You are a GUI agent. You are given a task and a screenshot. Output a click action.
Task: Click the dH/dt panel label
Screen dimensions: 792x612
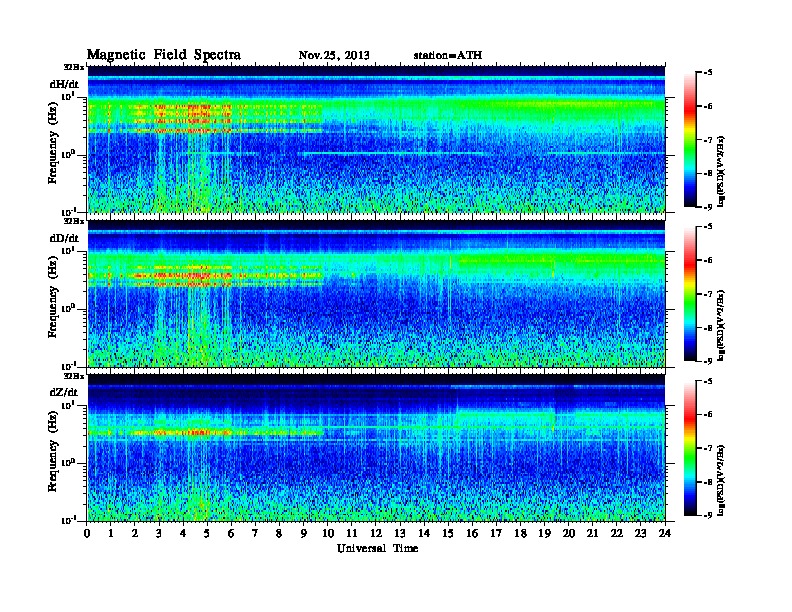pyautogui.click(x=64, y=84)
